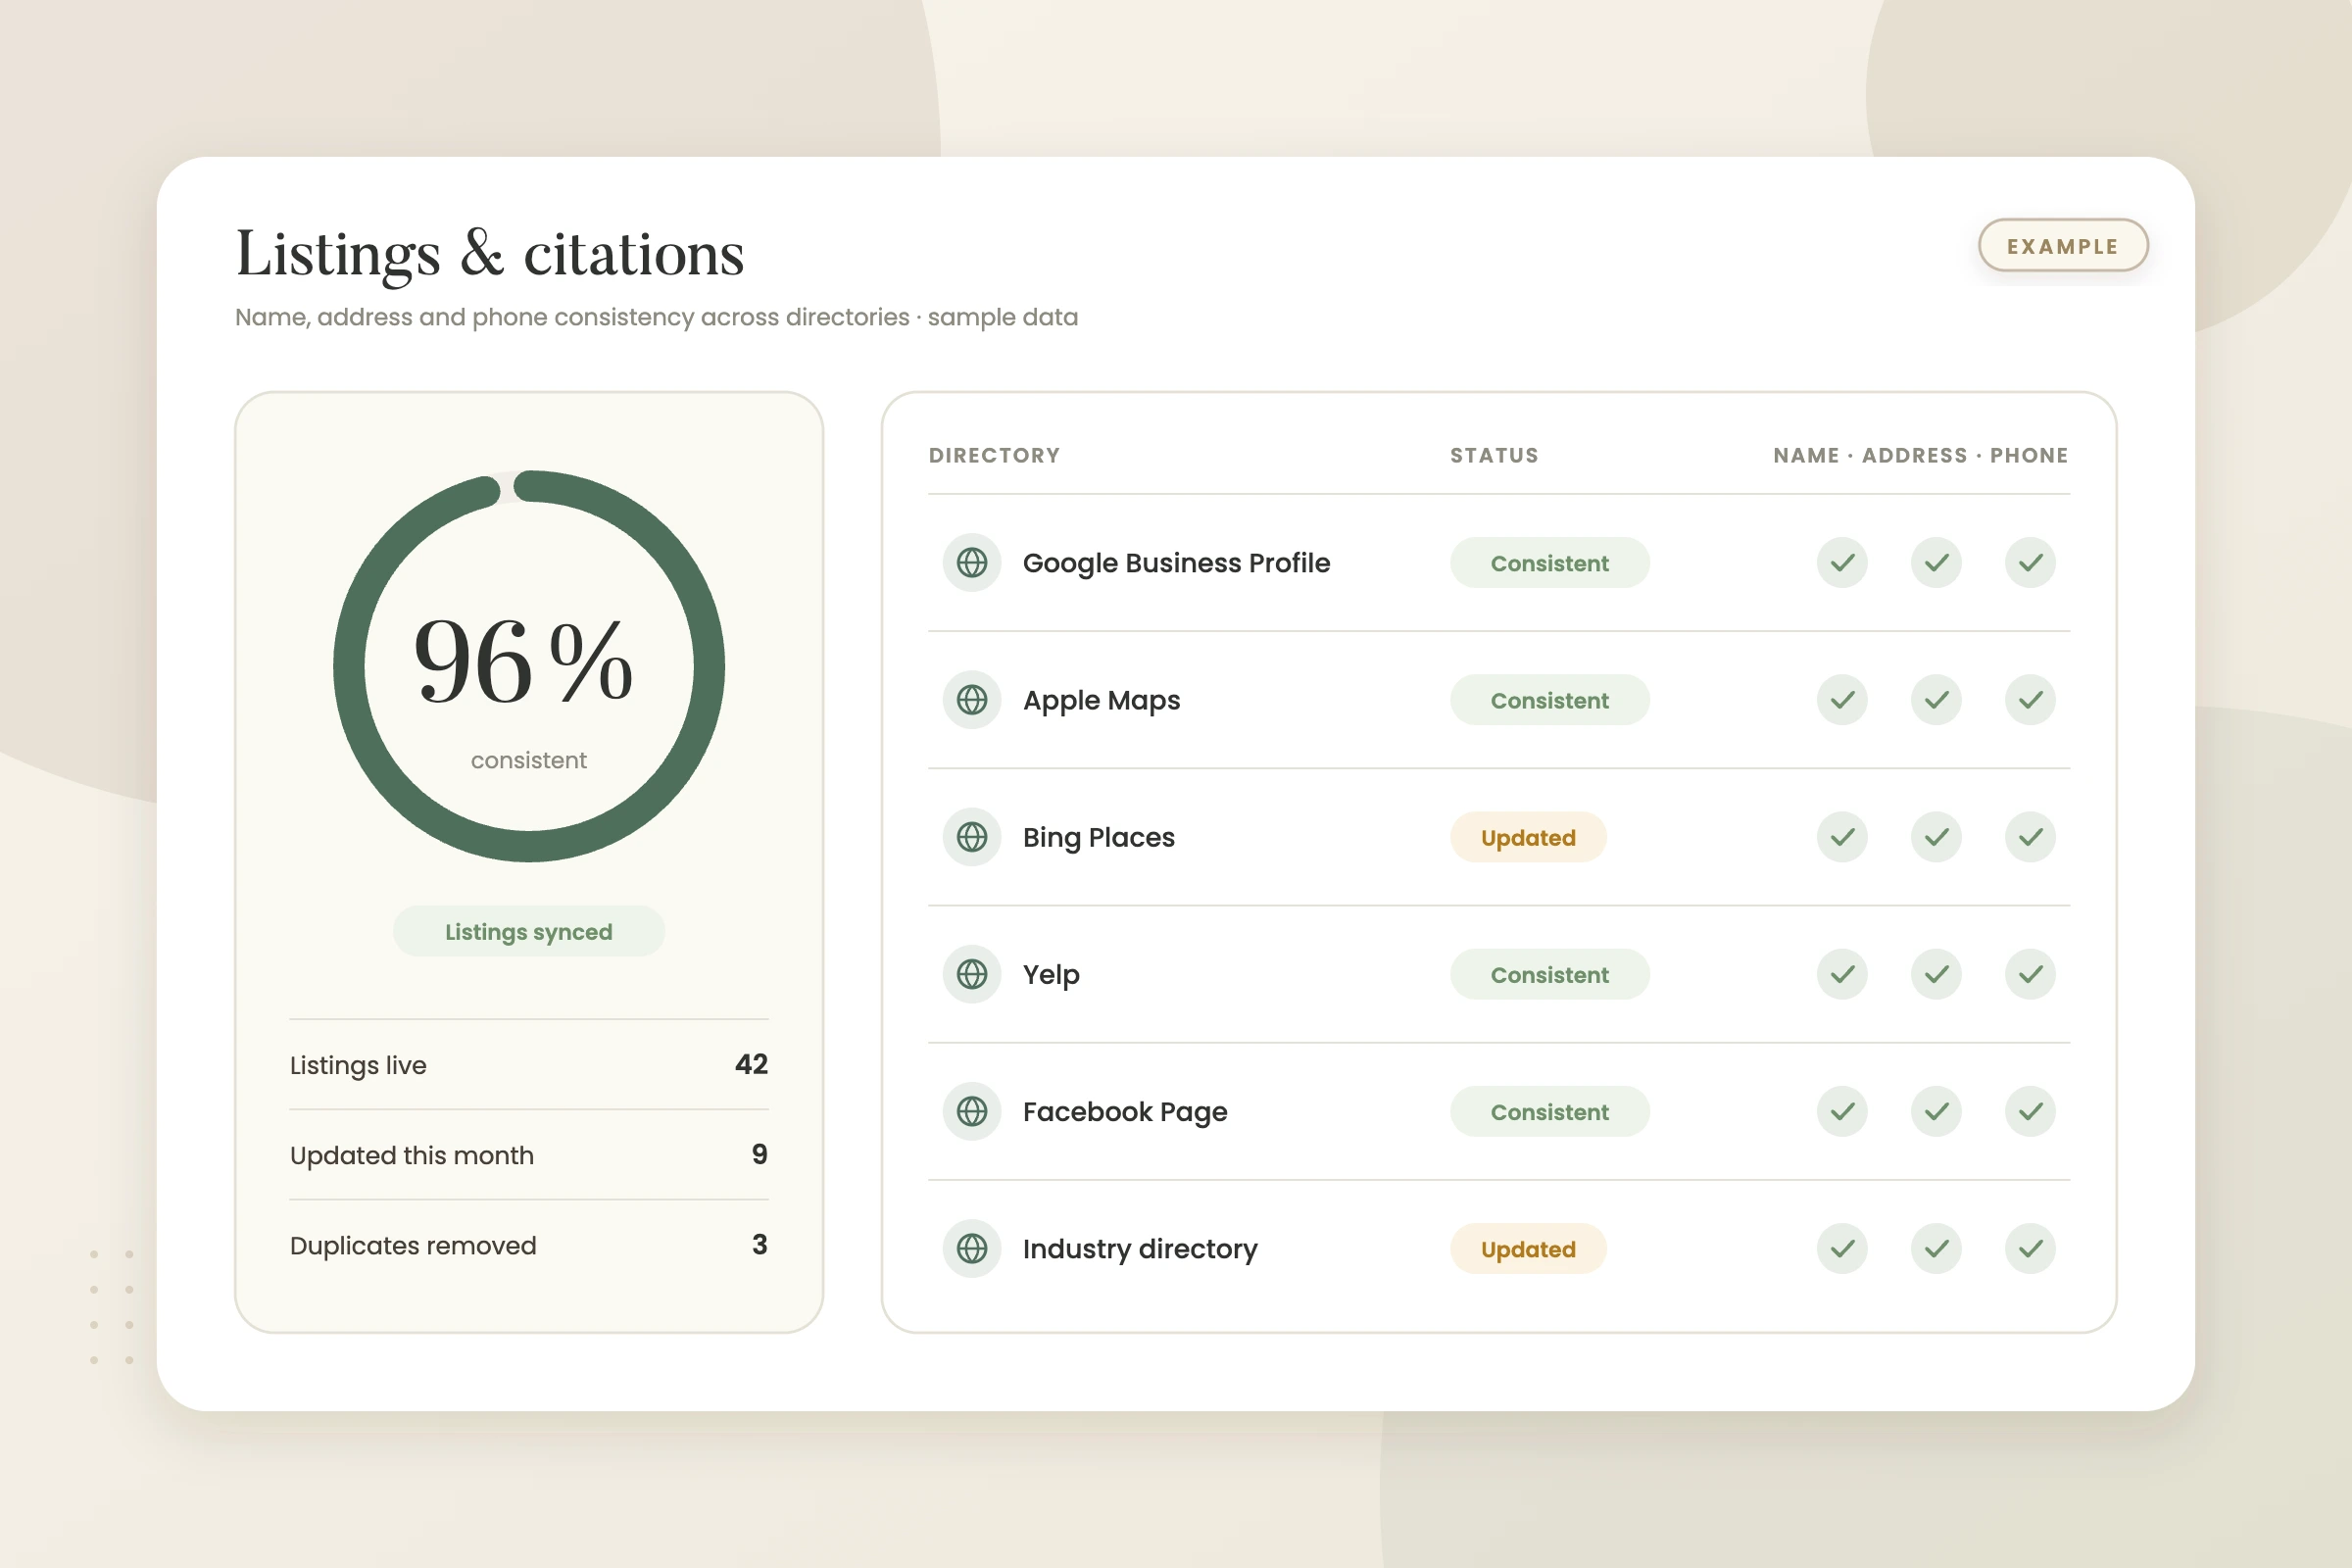Click the Address checkmark in the Yelp row
Viewport: 2352px width, 1568px height.
1937,974
